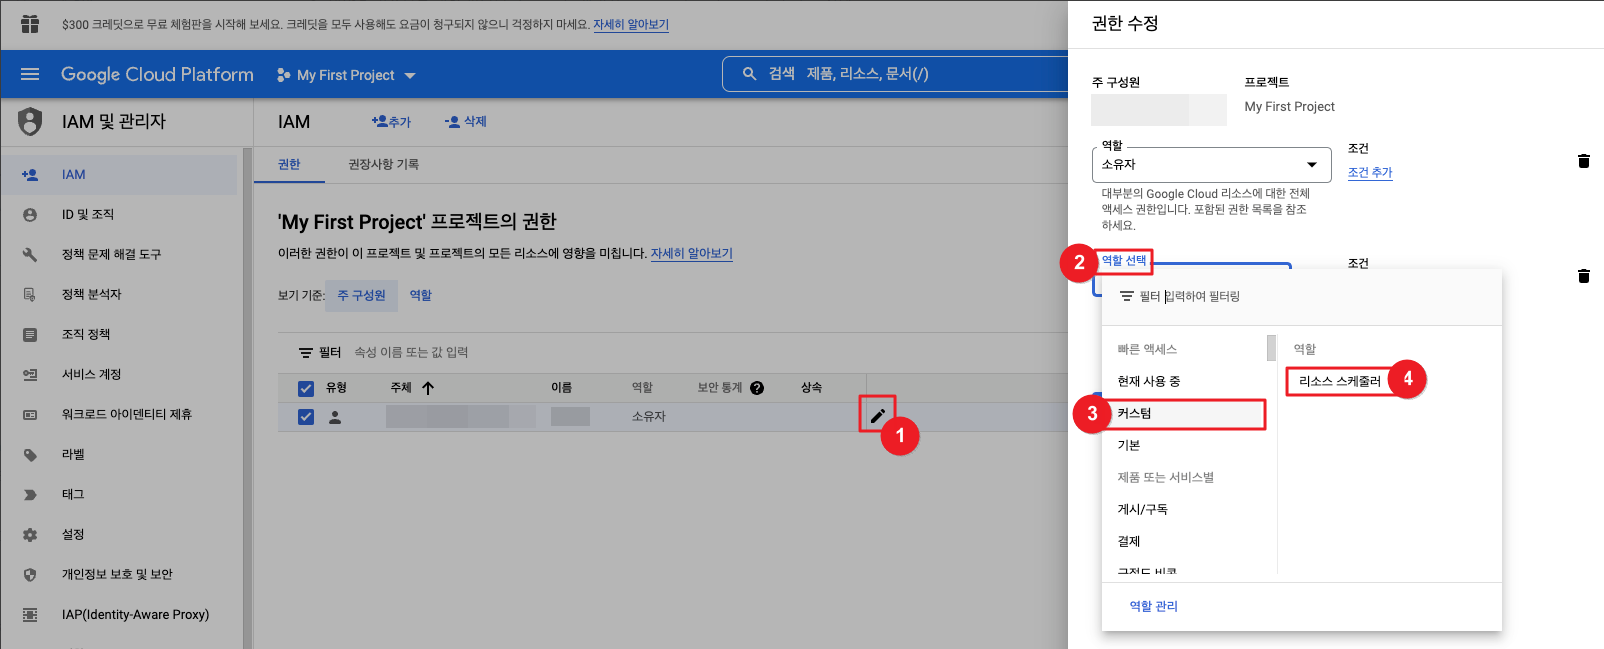Click the 조건 추가 link
The width and height of the screenshot is (1604, 649).
point(1369,172)
